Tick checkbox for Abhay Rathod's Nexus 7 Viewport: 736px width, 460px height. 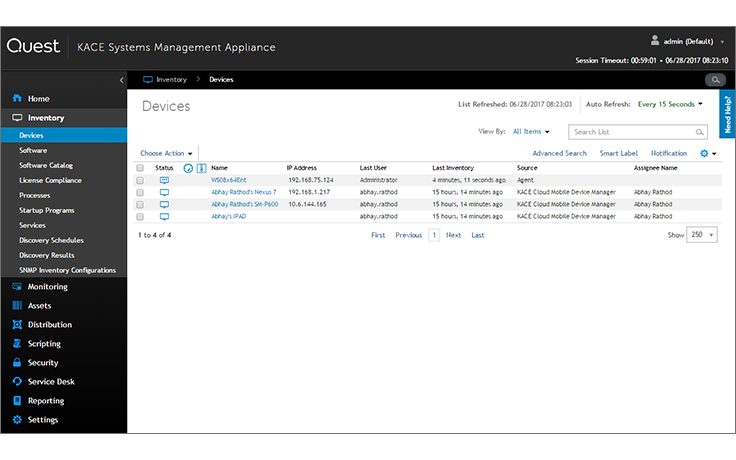pos(140,192)
